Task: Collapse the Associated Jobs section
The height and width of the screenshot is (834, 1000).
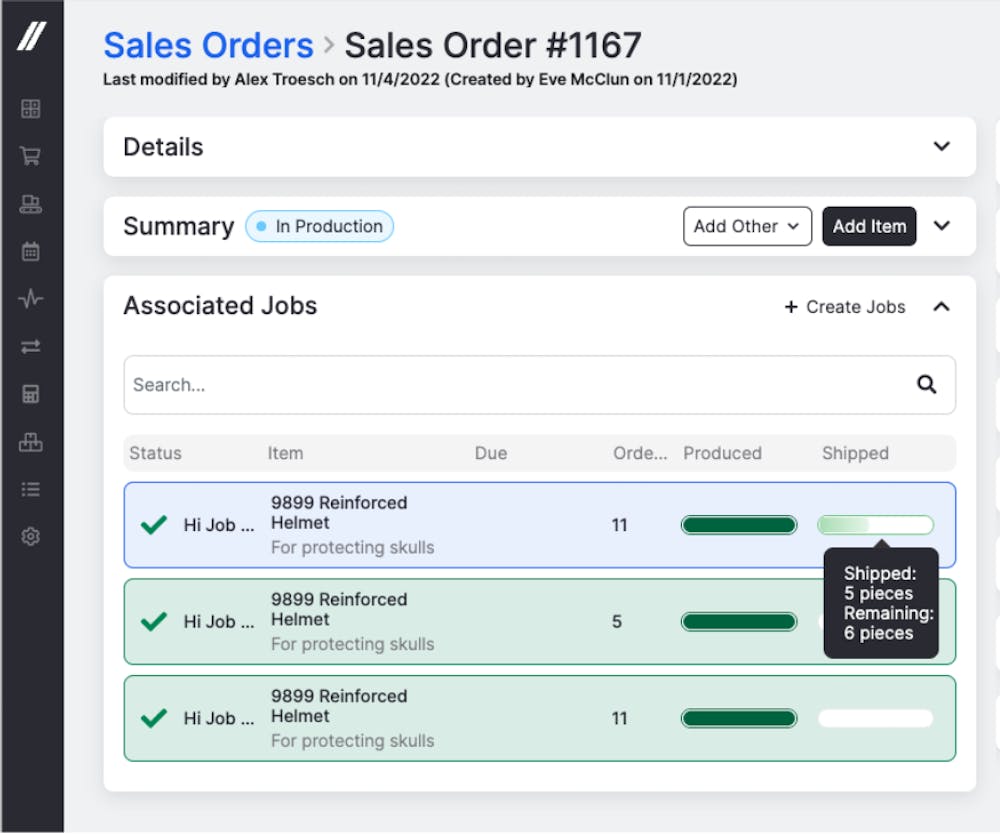Action: (x=941, y=307)
